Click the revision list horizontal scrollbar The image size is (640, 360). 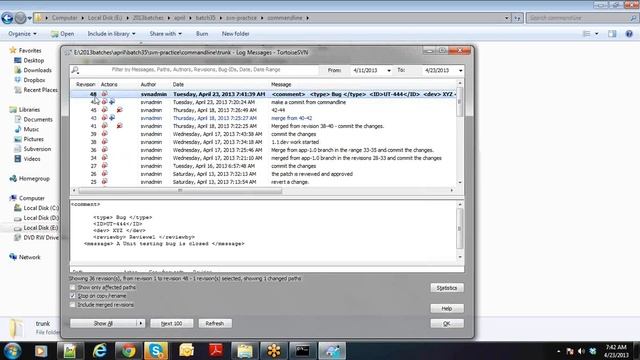click(180, 191)
